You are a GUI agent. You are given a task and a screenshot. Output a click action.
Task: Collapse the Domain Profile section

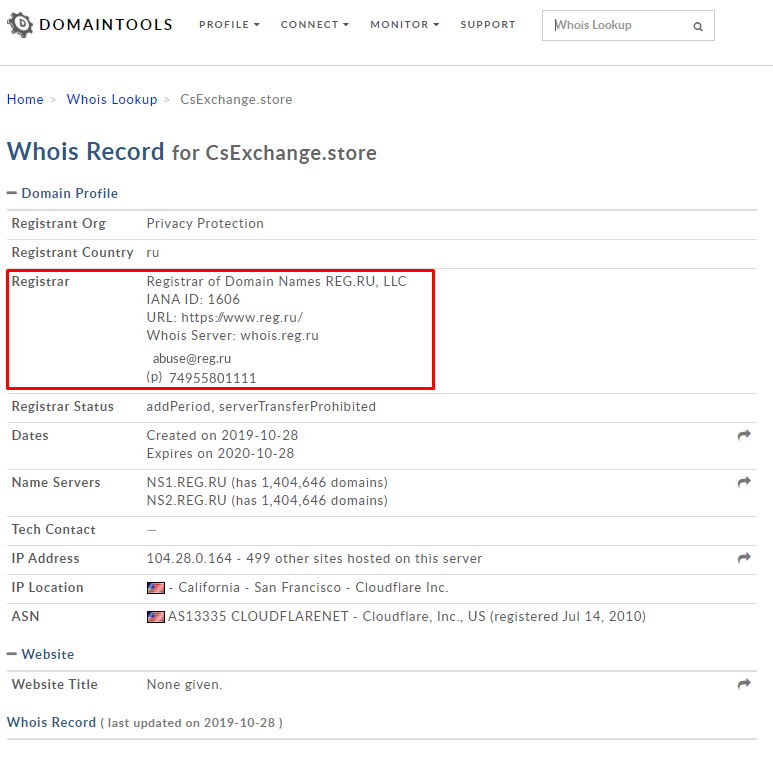pos(63,193)
